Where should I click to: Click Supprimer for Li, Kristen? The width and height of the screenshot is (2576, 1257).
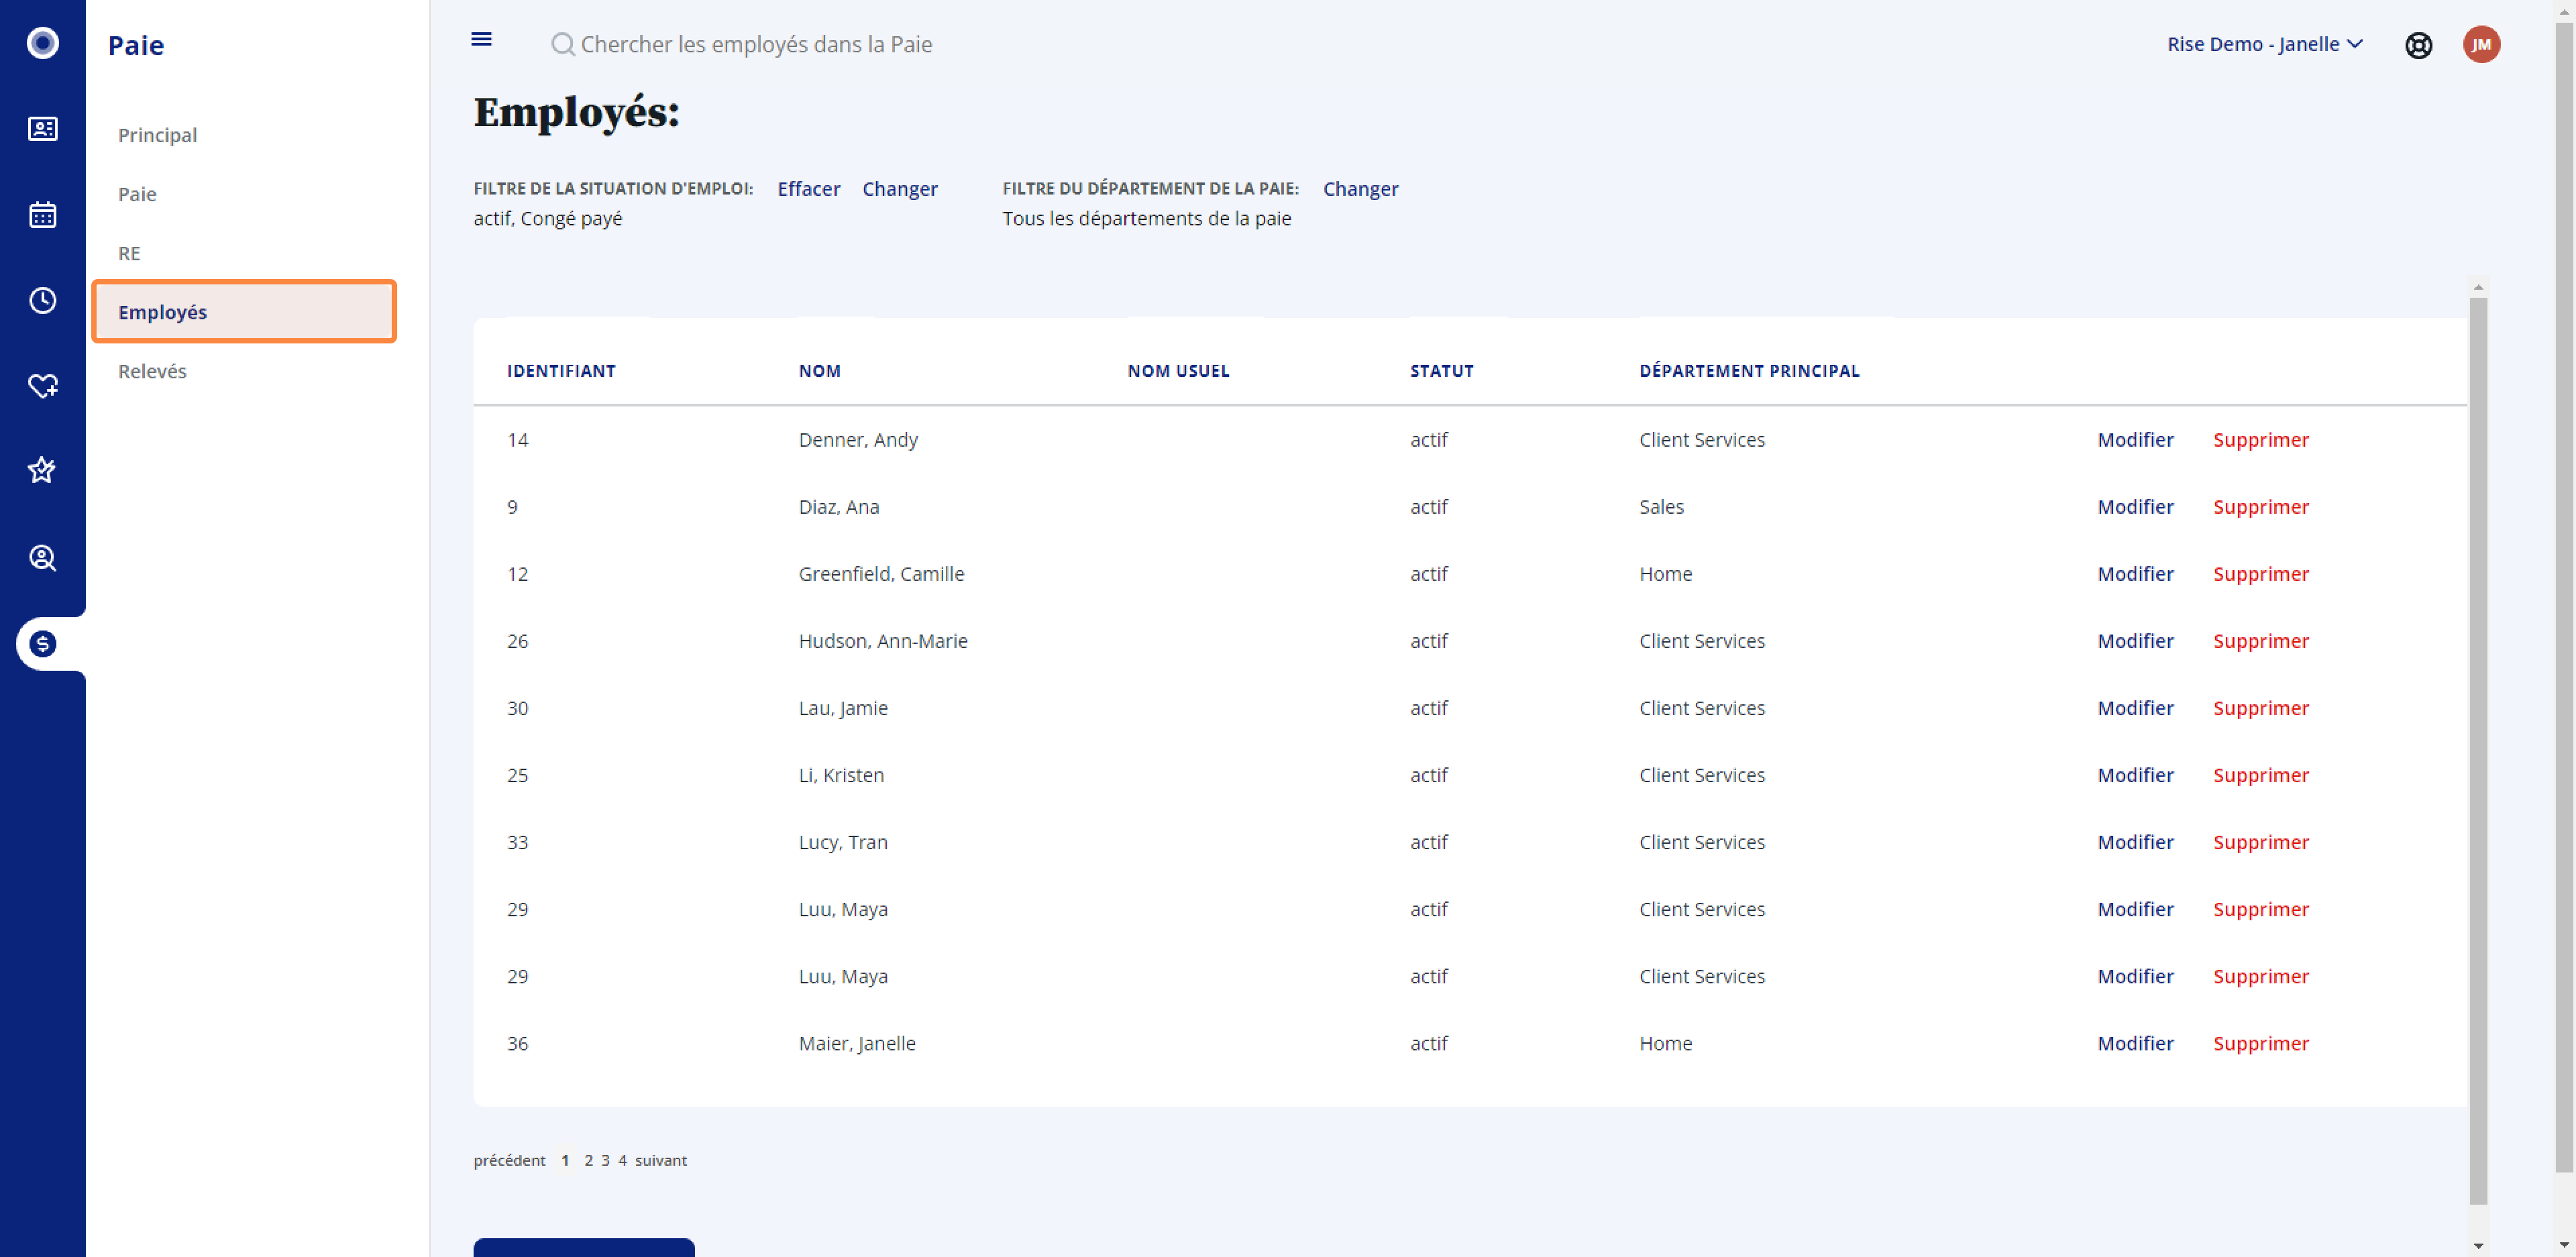point(2260,775)
